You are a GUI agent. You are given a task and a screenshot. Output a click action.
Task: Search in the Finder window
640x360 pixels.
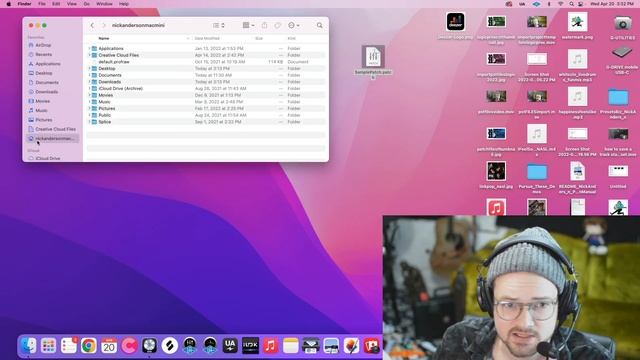(320, 25)
